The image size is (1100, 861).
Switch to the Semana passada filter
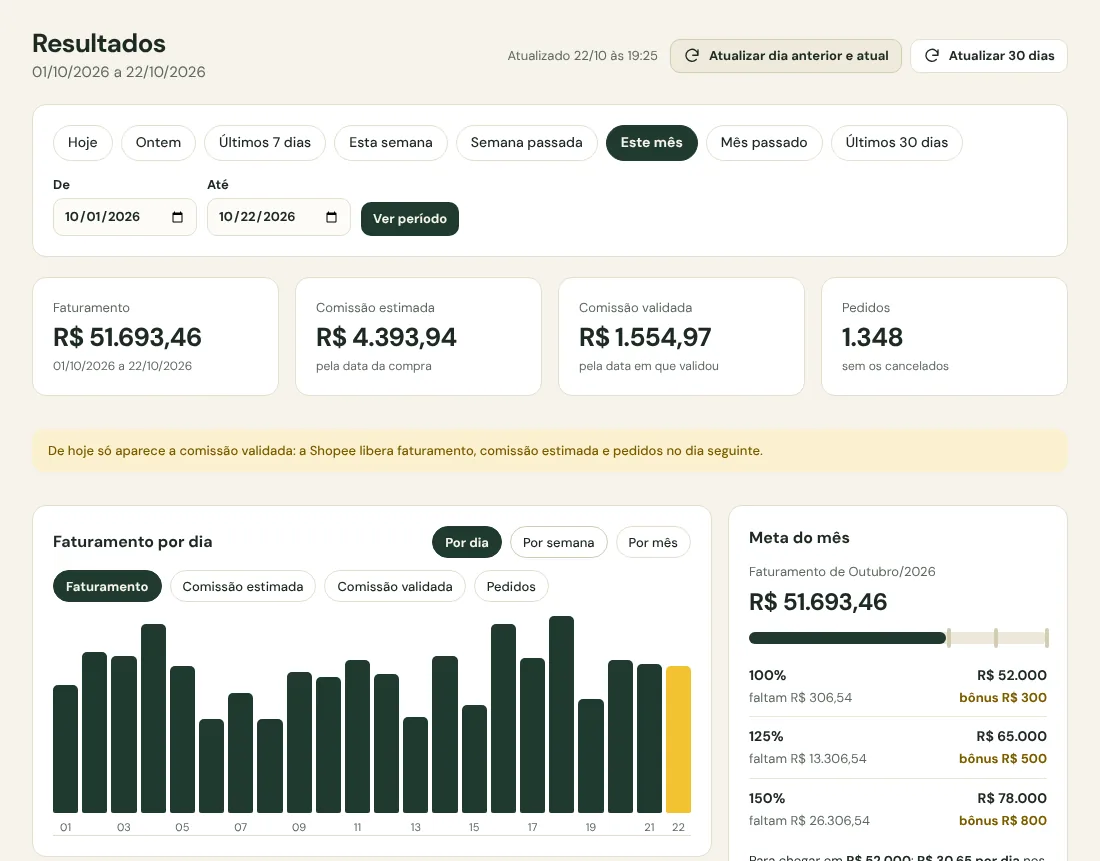pos(527,142)
